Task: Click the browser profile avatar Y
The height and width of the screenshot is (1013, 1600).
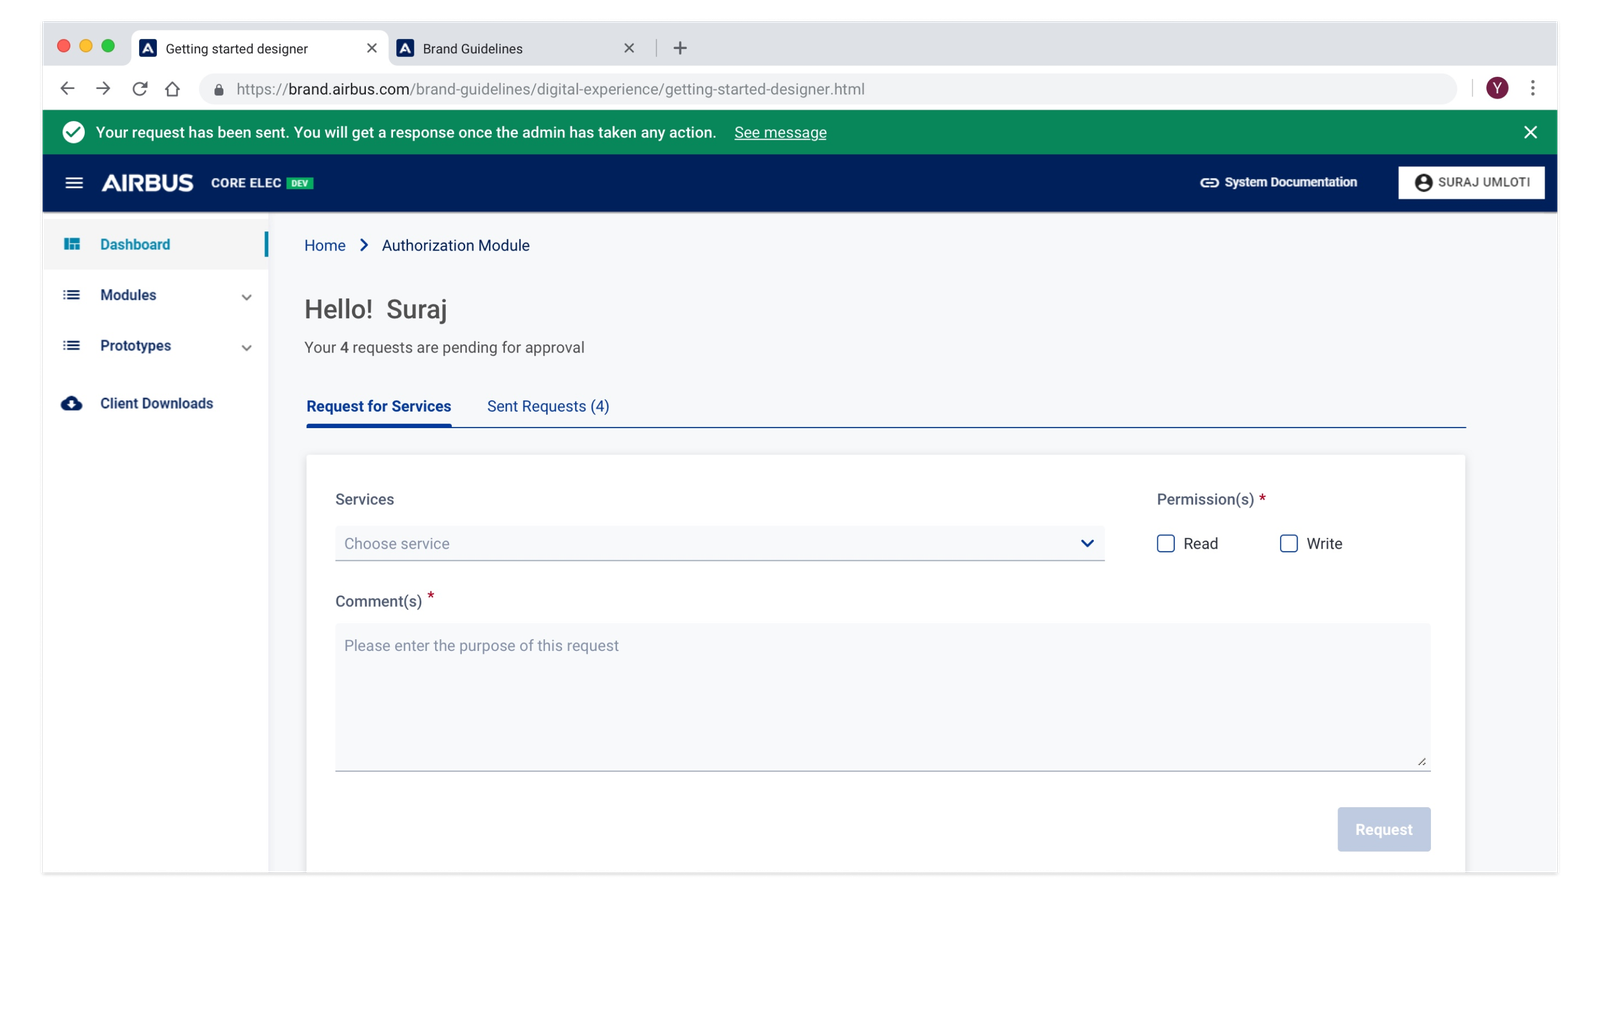Action: click(1497, 88)
